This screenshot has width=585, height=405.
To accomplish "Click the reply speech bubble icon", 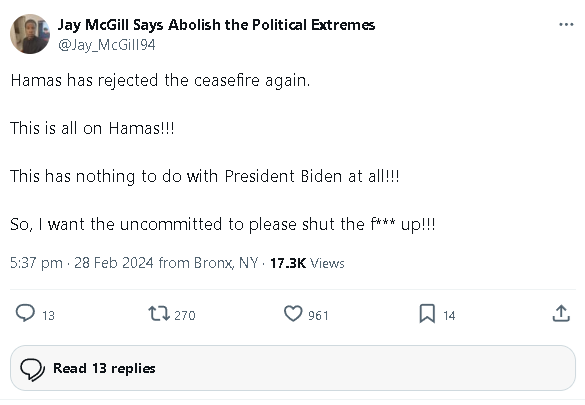I will coord(25,313).
